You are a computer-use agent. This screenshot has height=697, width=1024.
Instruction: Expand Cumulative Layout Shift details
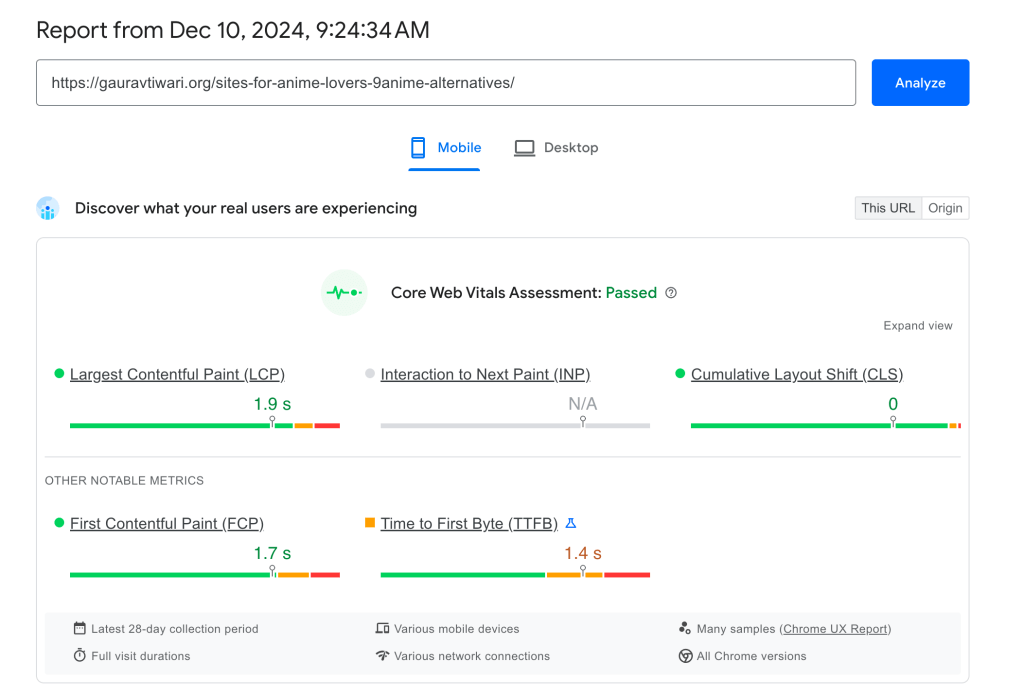click(797, 373)
